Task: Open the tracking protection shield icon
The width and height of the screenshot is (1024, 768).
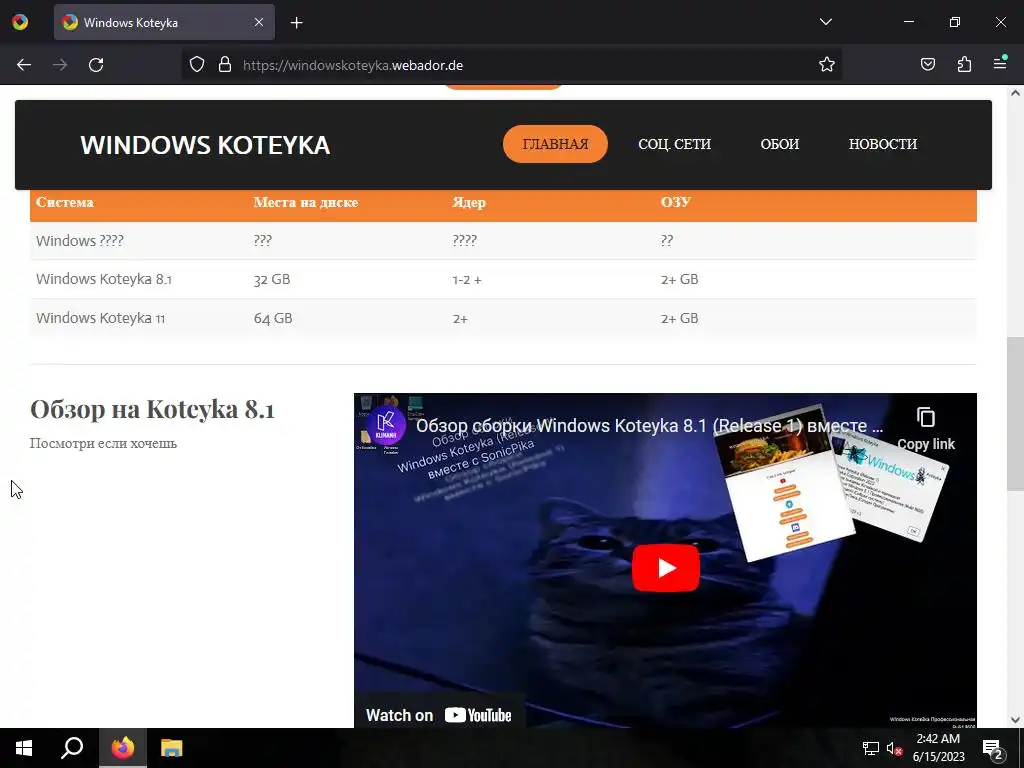Action: (197, 65)
